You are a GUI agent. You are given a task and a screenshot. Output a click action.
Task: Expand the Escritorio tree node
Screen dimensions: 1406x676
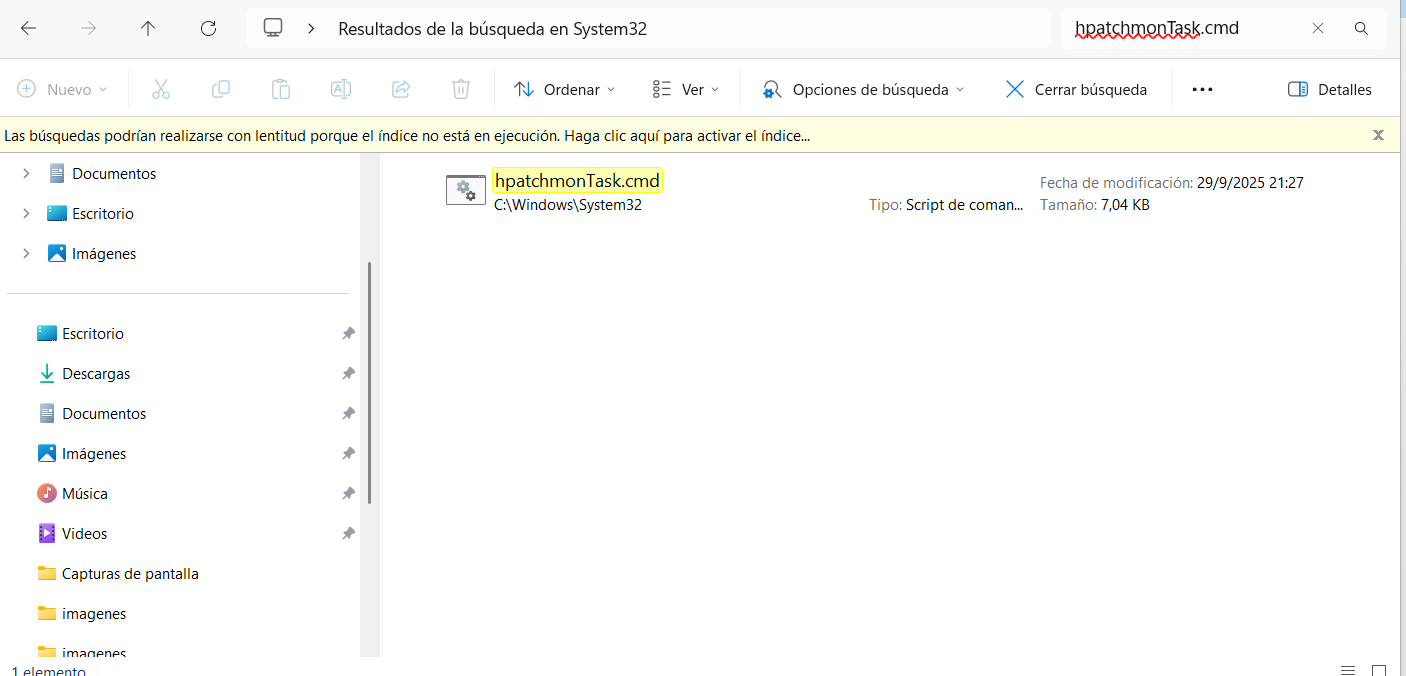click(26, 213)
